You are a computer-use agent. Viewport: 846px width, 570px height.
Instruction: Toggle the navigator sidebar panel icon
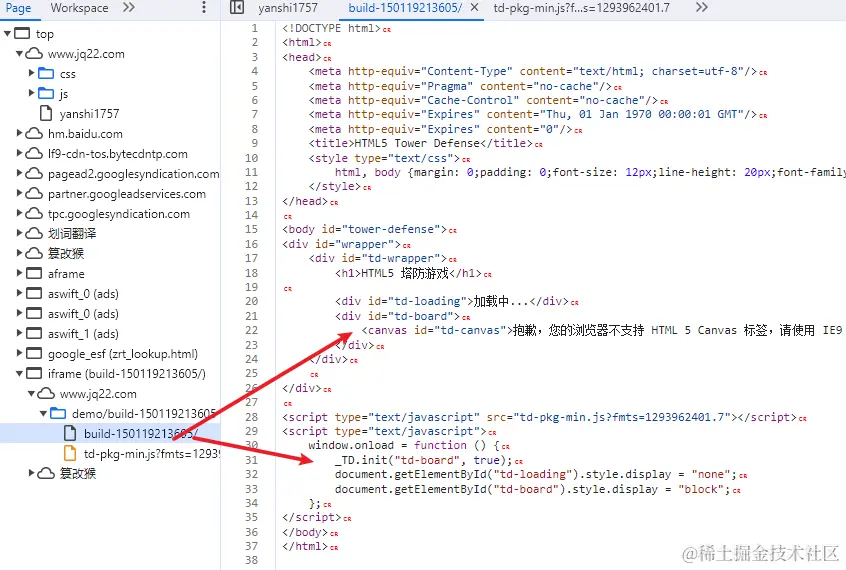coord(237,8)
